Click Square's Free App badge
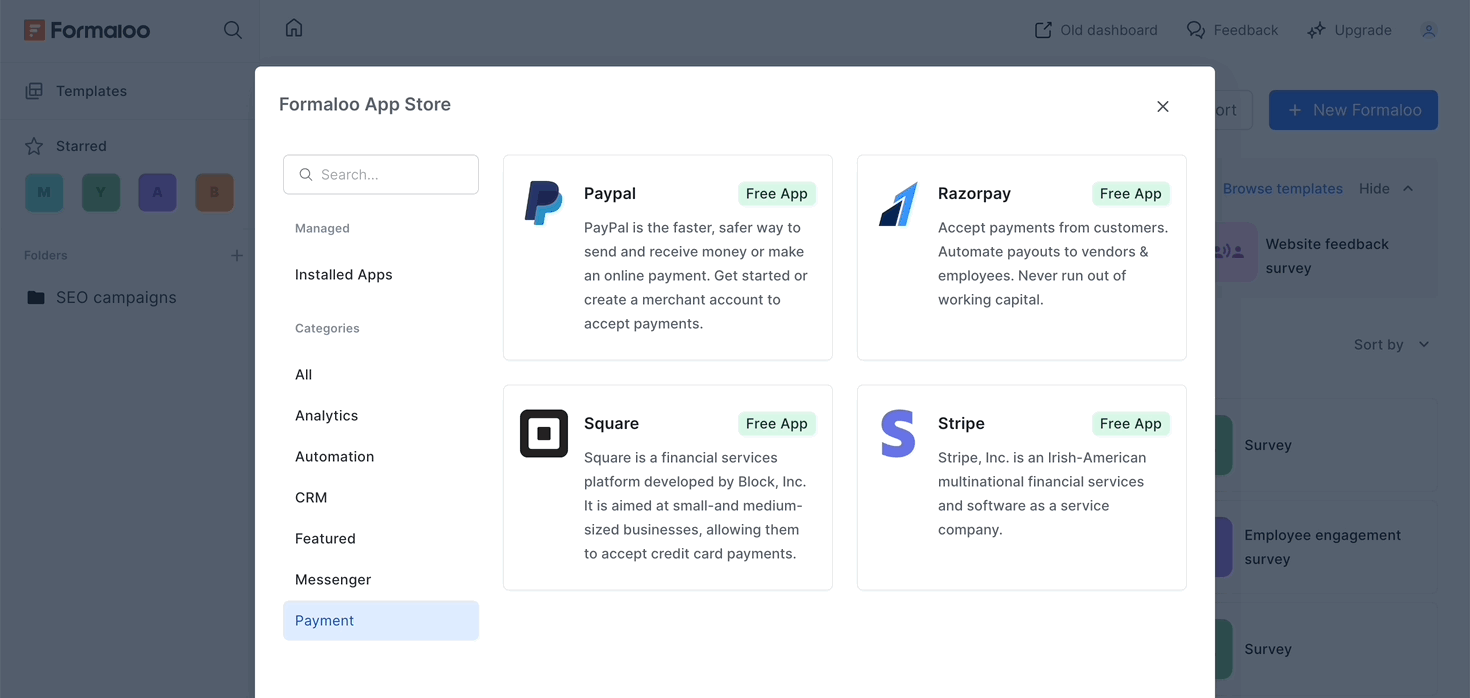The image size is (1470, 698). [777, 423]
